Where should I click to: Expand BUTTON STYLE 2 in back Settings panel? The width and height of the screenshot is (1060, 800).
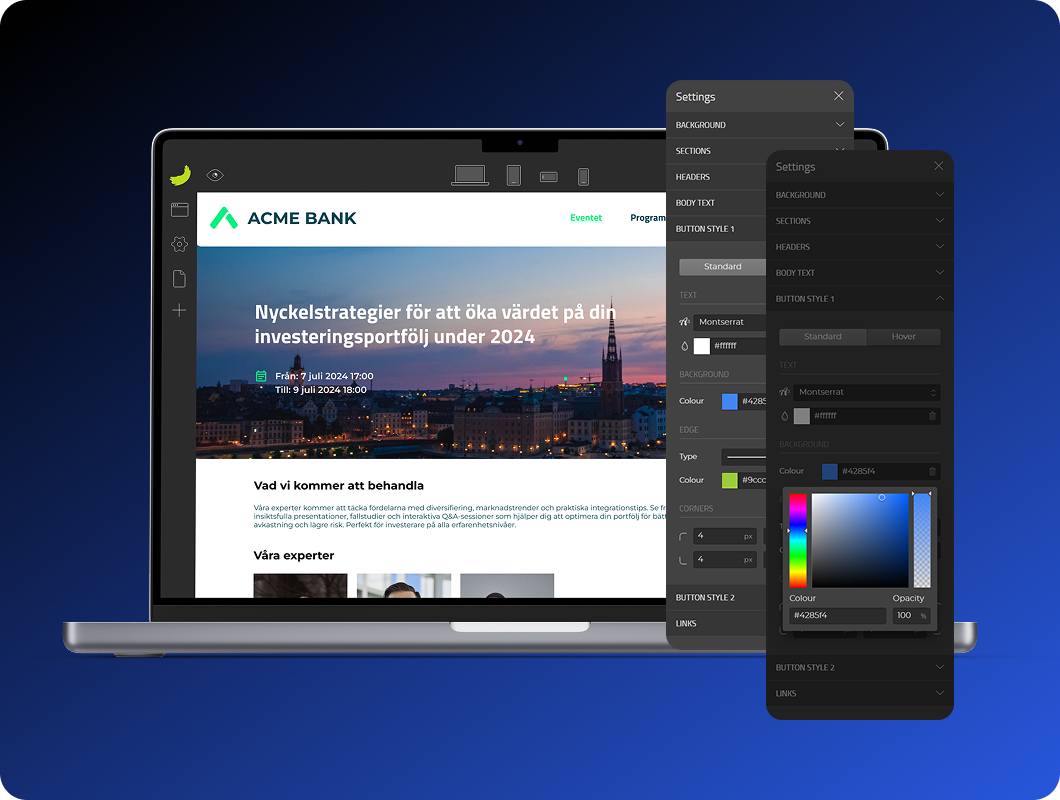click(x=717, y=598)
